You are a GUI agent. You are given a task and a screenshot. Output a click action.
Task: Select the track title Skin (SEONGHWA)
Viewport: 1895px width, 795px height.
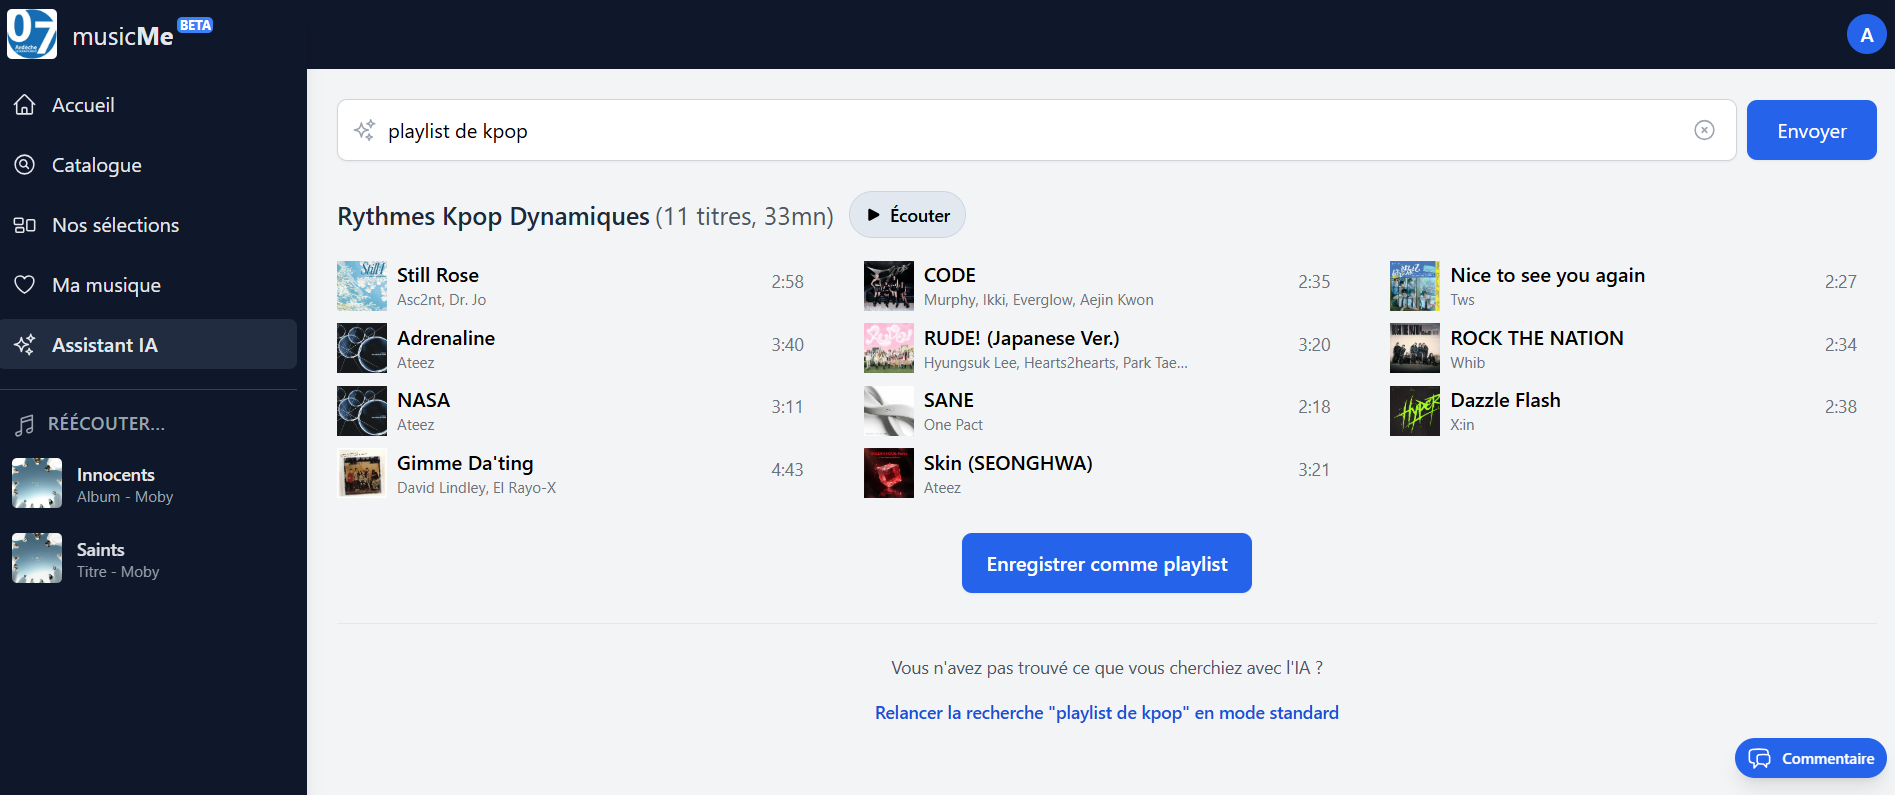(x=1008, y=463)
